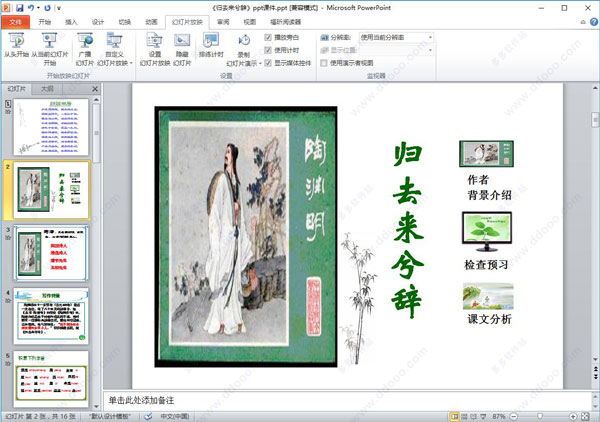
Task: Click Rehearse Timings (排练计时) icon
Action: tap(212, 47)
